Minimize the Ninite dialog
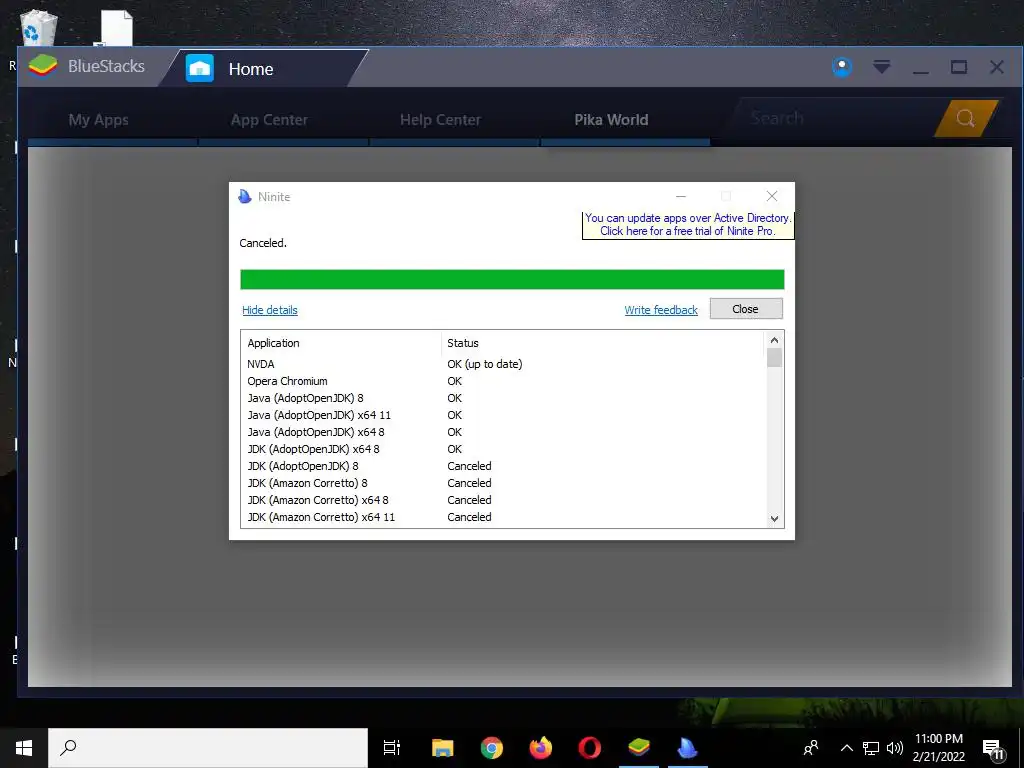 click(x=680, y=196)
